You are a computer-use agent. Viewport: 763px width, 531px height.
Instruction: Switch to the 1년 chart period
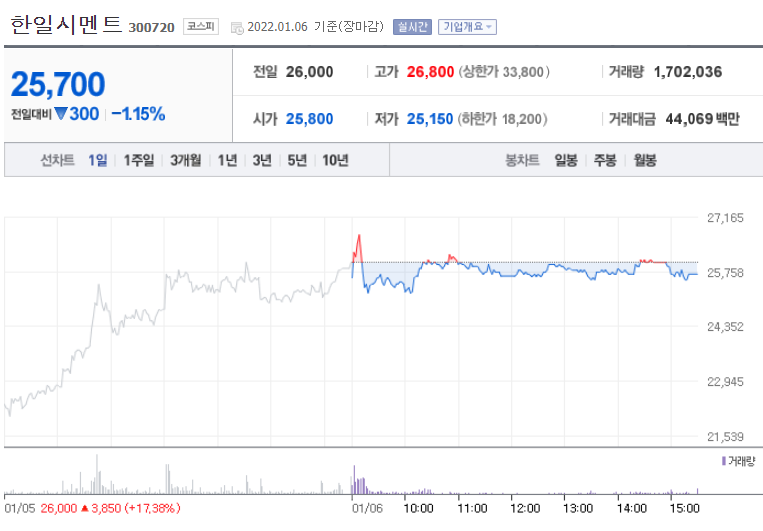(x=227, y=160)
